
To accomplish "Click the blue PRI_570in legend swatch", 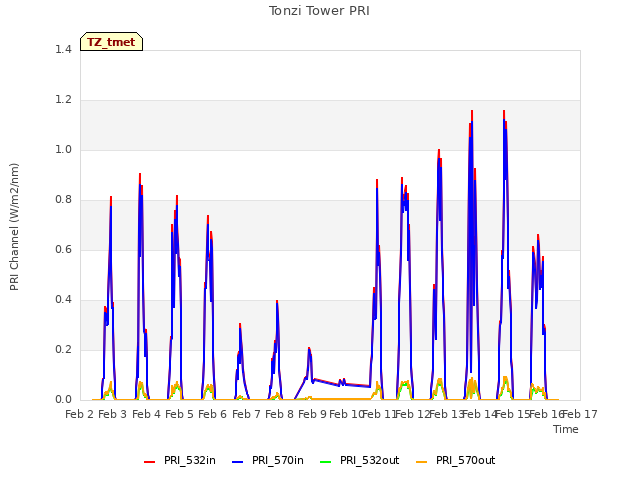I will point(238,462).
